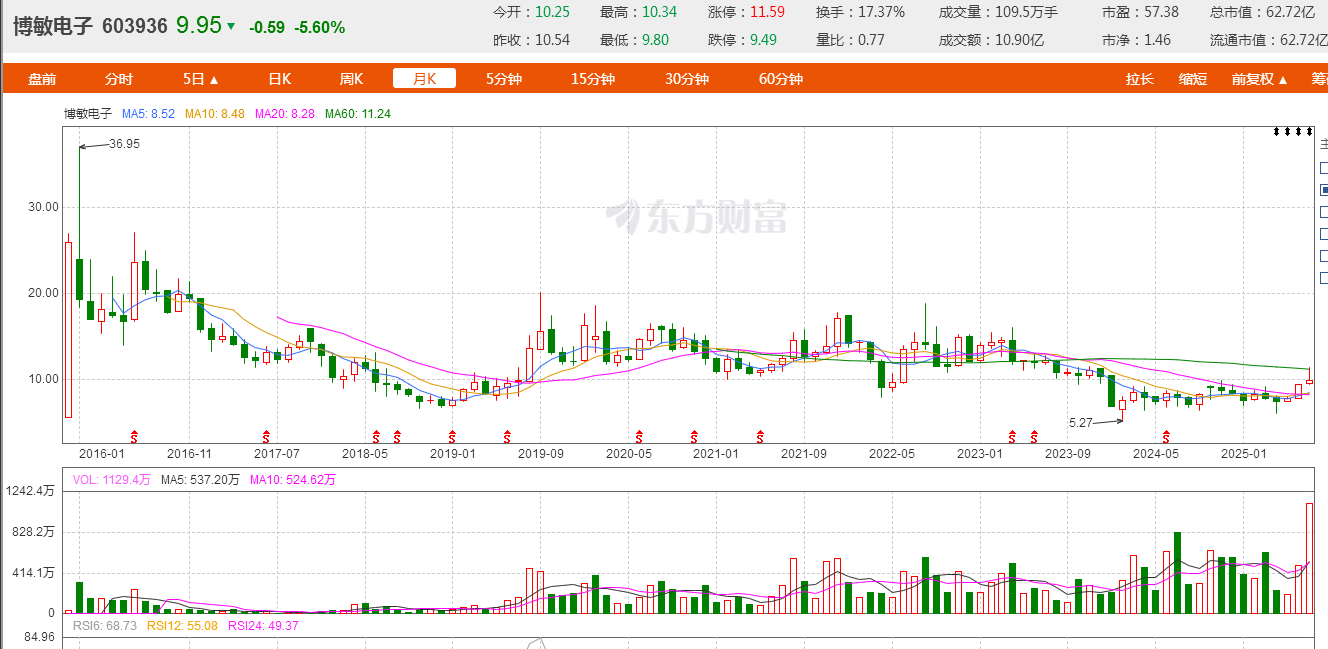Click the RSI6: 68.73 label
Viewport: 1328px width, 649px height.
tap(107, 626)
